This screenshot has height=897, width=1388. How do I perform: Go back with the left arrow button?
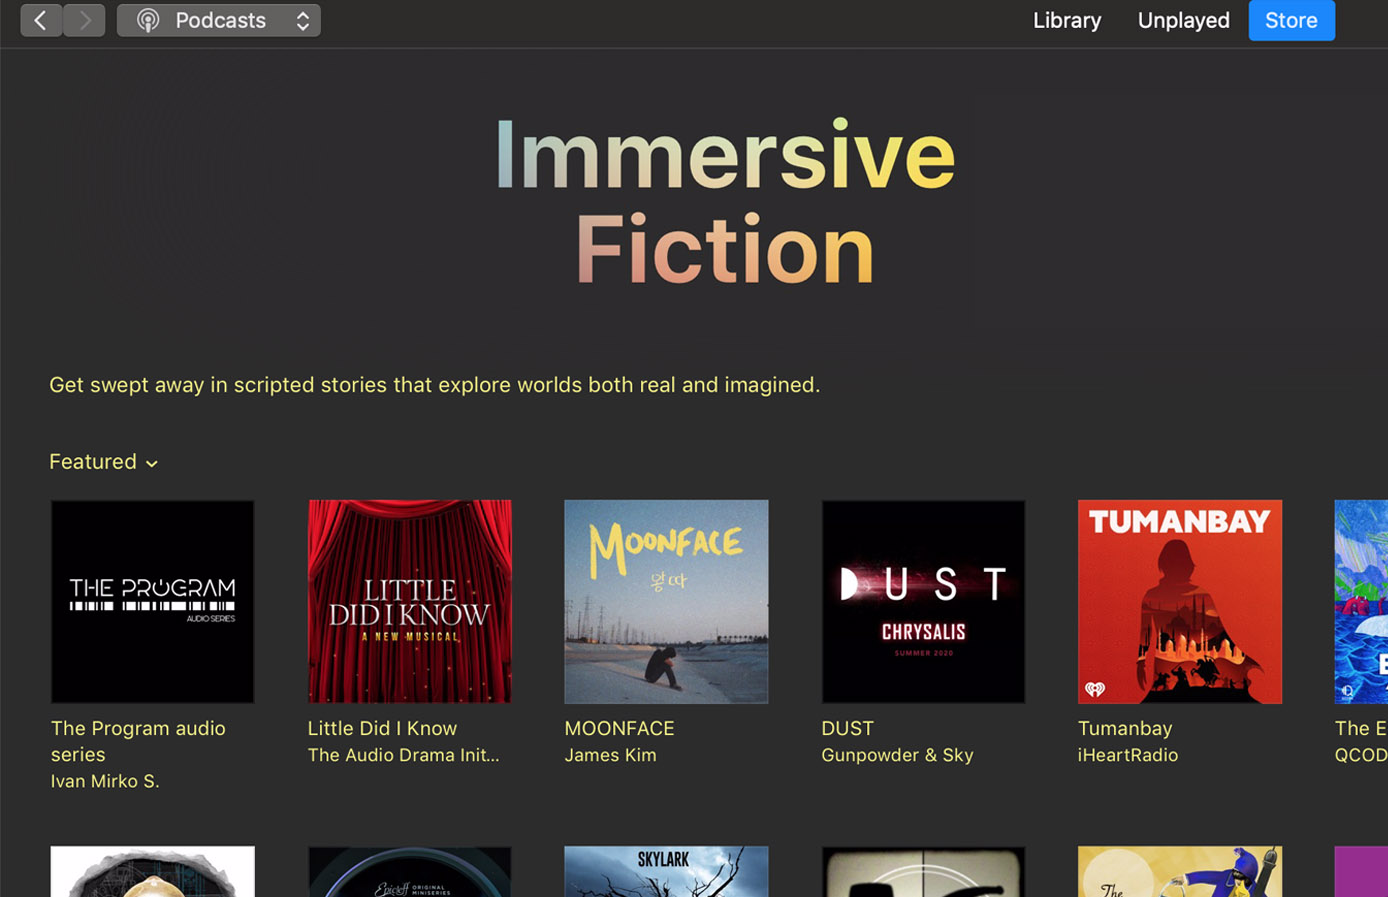click(41, 20)
